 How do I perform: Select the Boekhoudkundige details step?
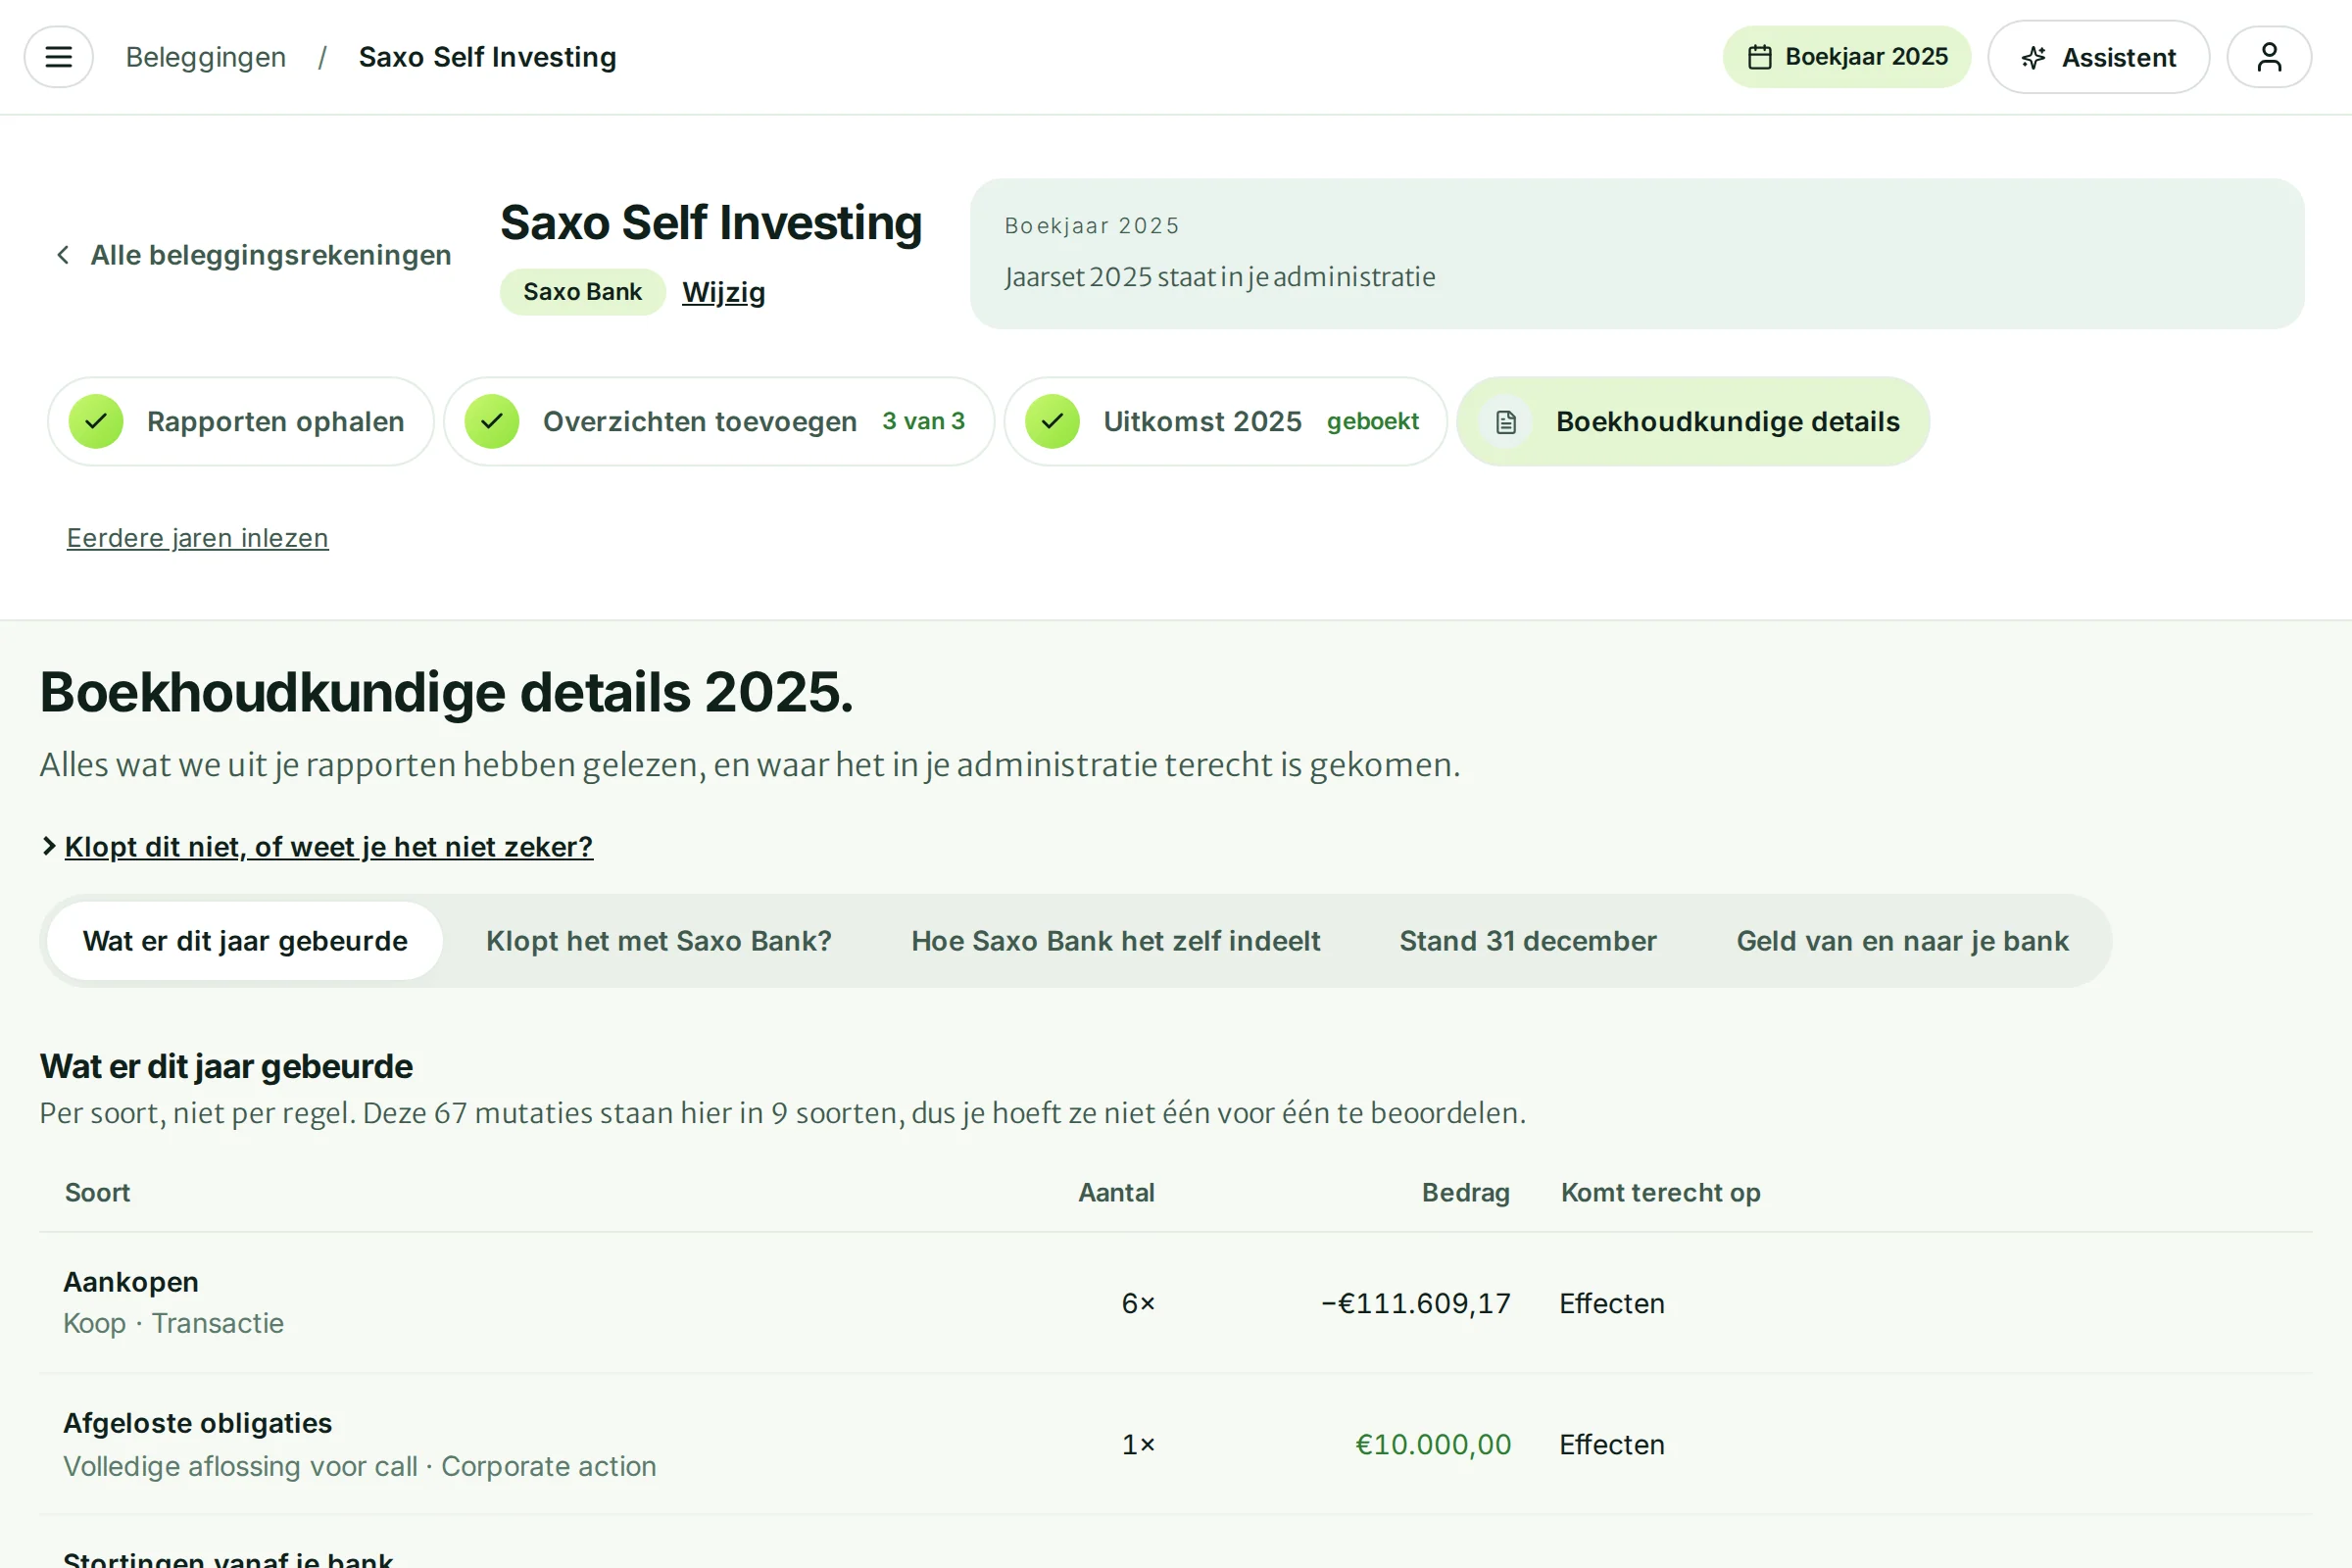(1692, 421)
